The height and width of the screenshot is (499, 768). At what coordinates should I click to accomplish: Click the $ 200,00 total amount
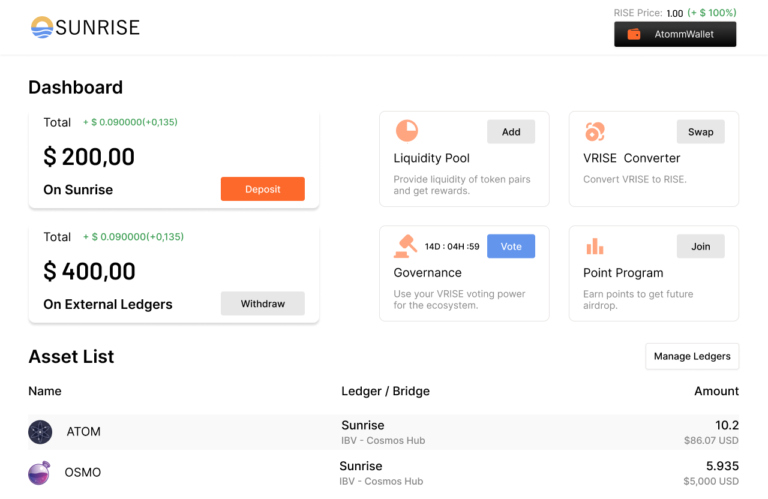pos(89,157)
